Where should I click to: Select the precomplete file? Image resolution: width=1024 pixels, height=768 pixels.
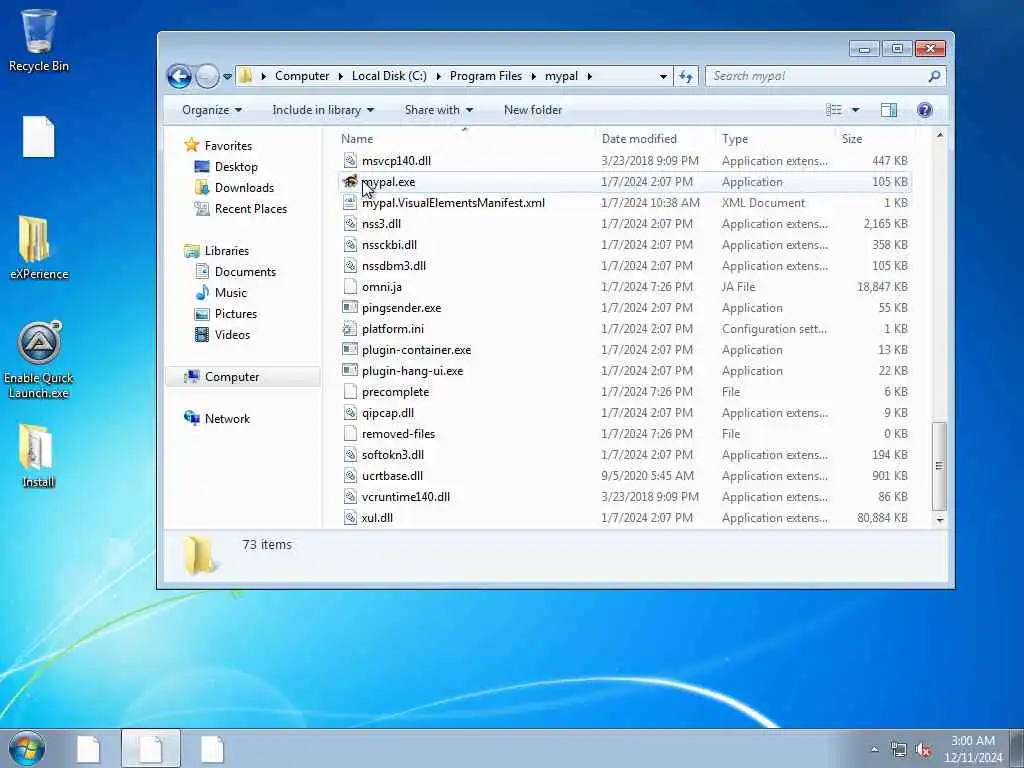395,392
